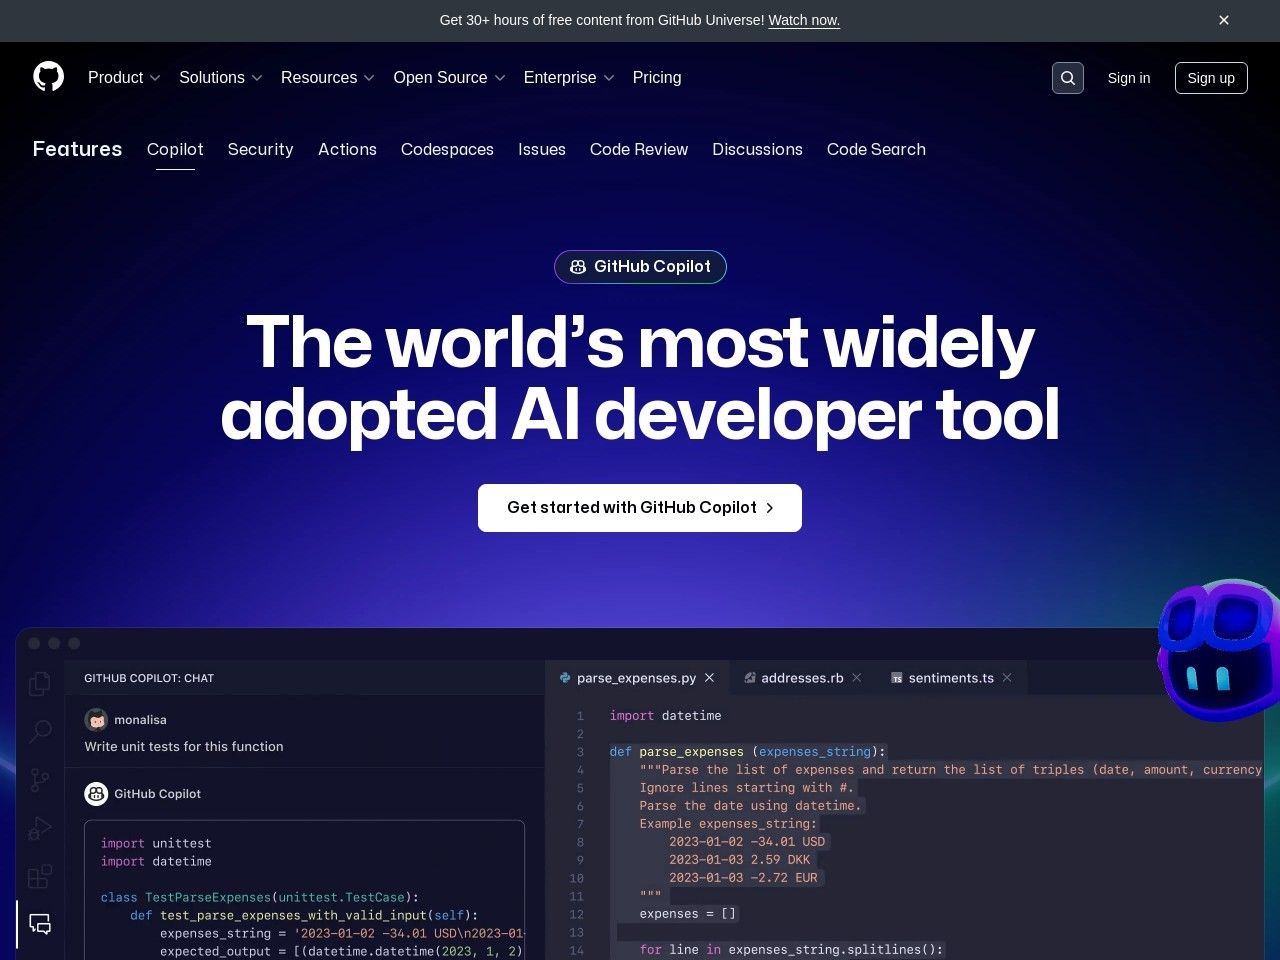This screenshot has height=960, width=1280.
Task: Click line number 14 in the editor gutter
Action: (x=576, y=950)
